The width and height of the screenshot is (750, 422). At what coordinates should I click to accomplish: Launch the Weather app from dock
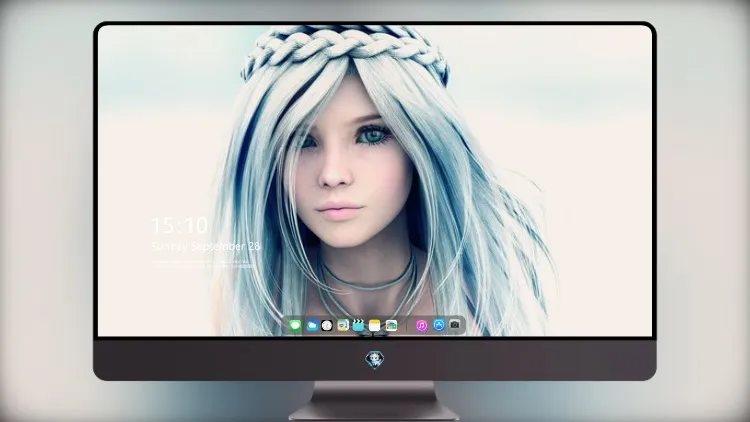312,325
